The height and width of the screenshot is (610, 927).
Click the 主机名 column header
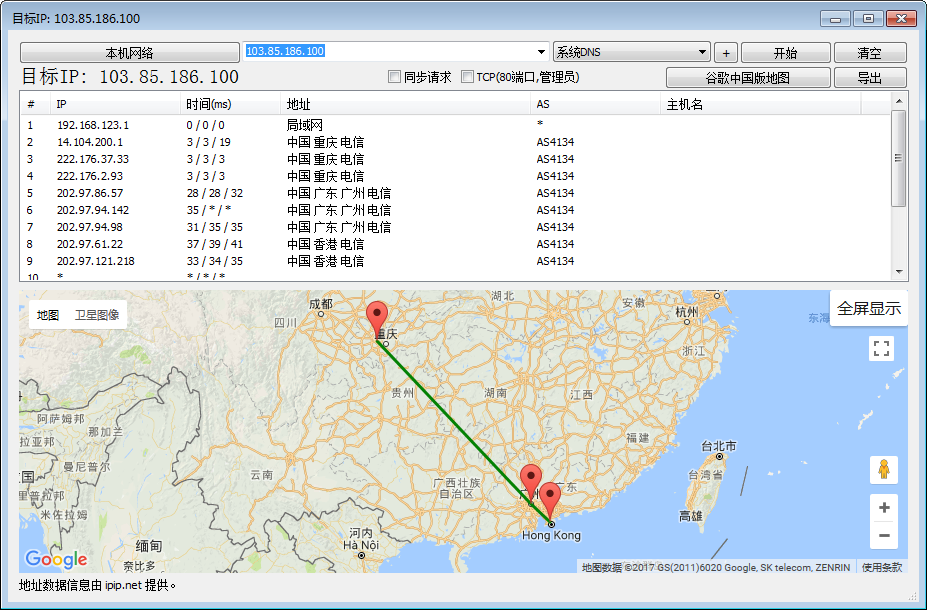[x=761, y=104]
